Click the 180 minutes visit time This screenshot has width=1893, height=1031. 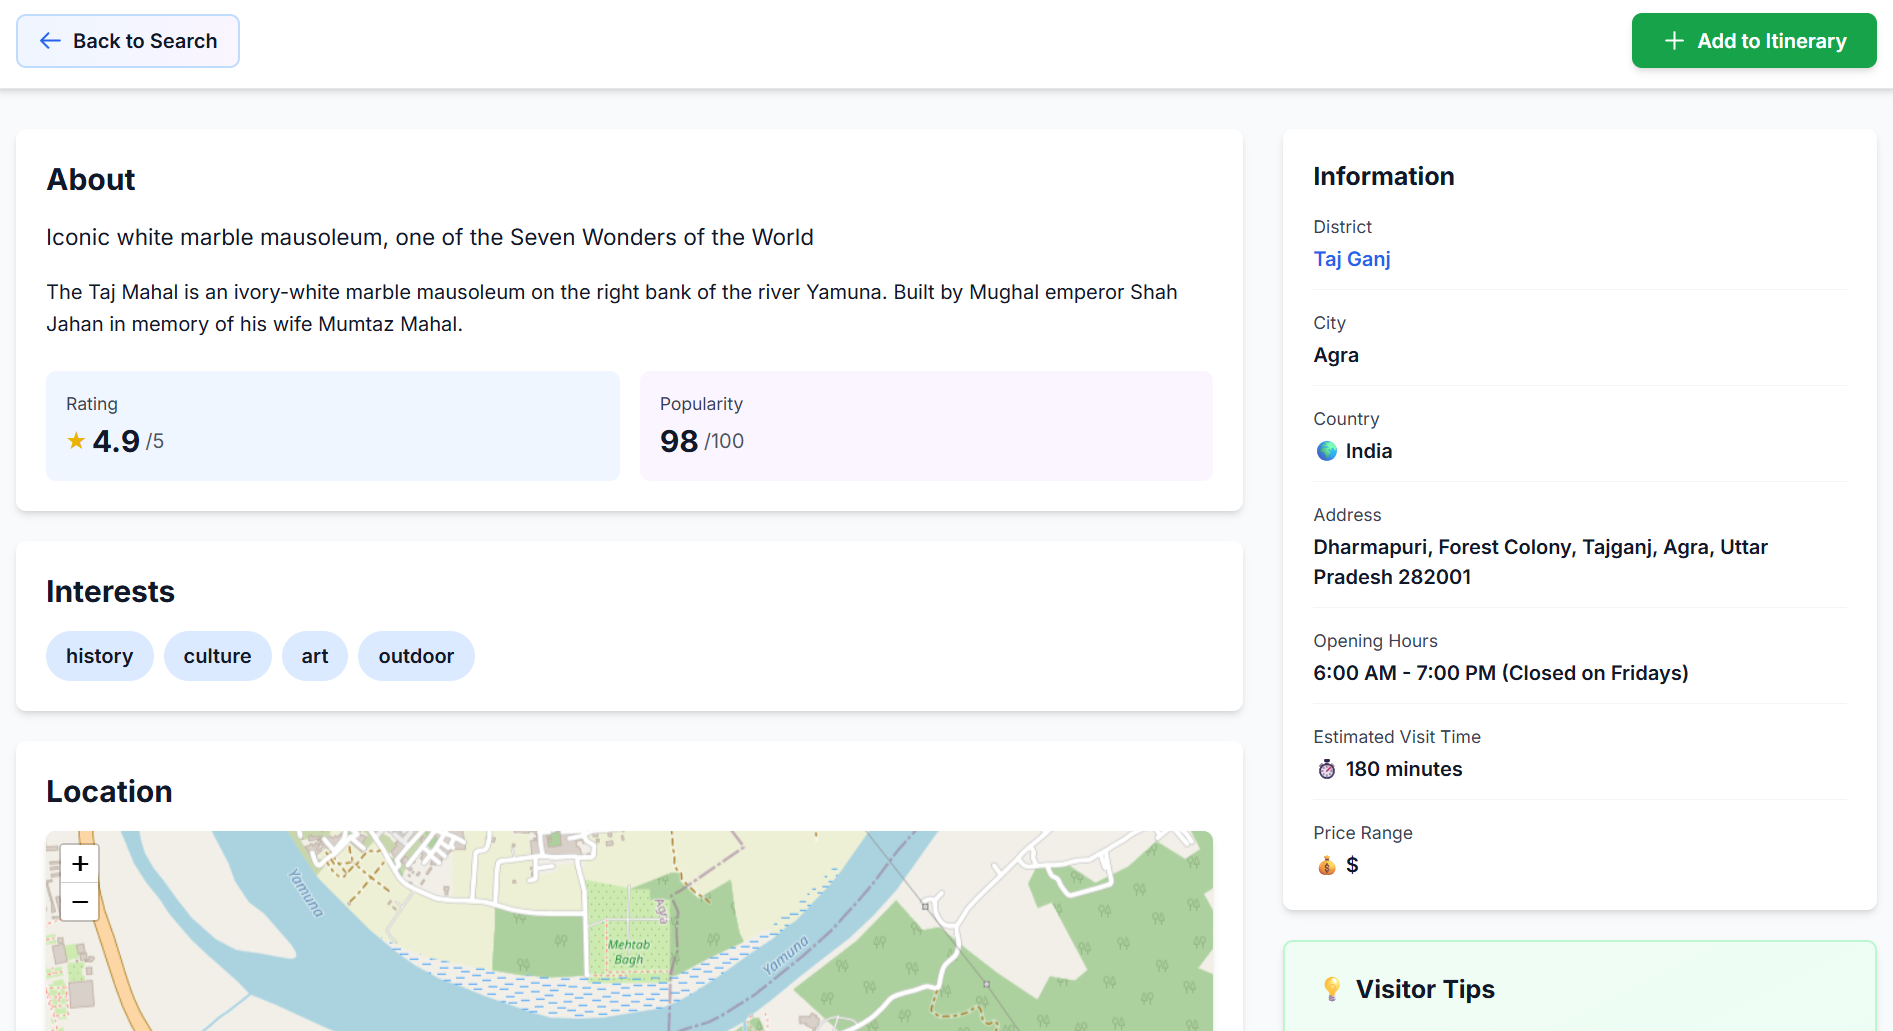[1404, 769]
